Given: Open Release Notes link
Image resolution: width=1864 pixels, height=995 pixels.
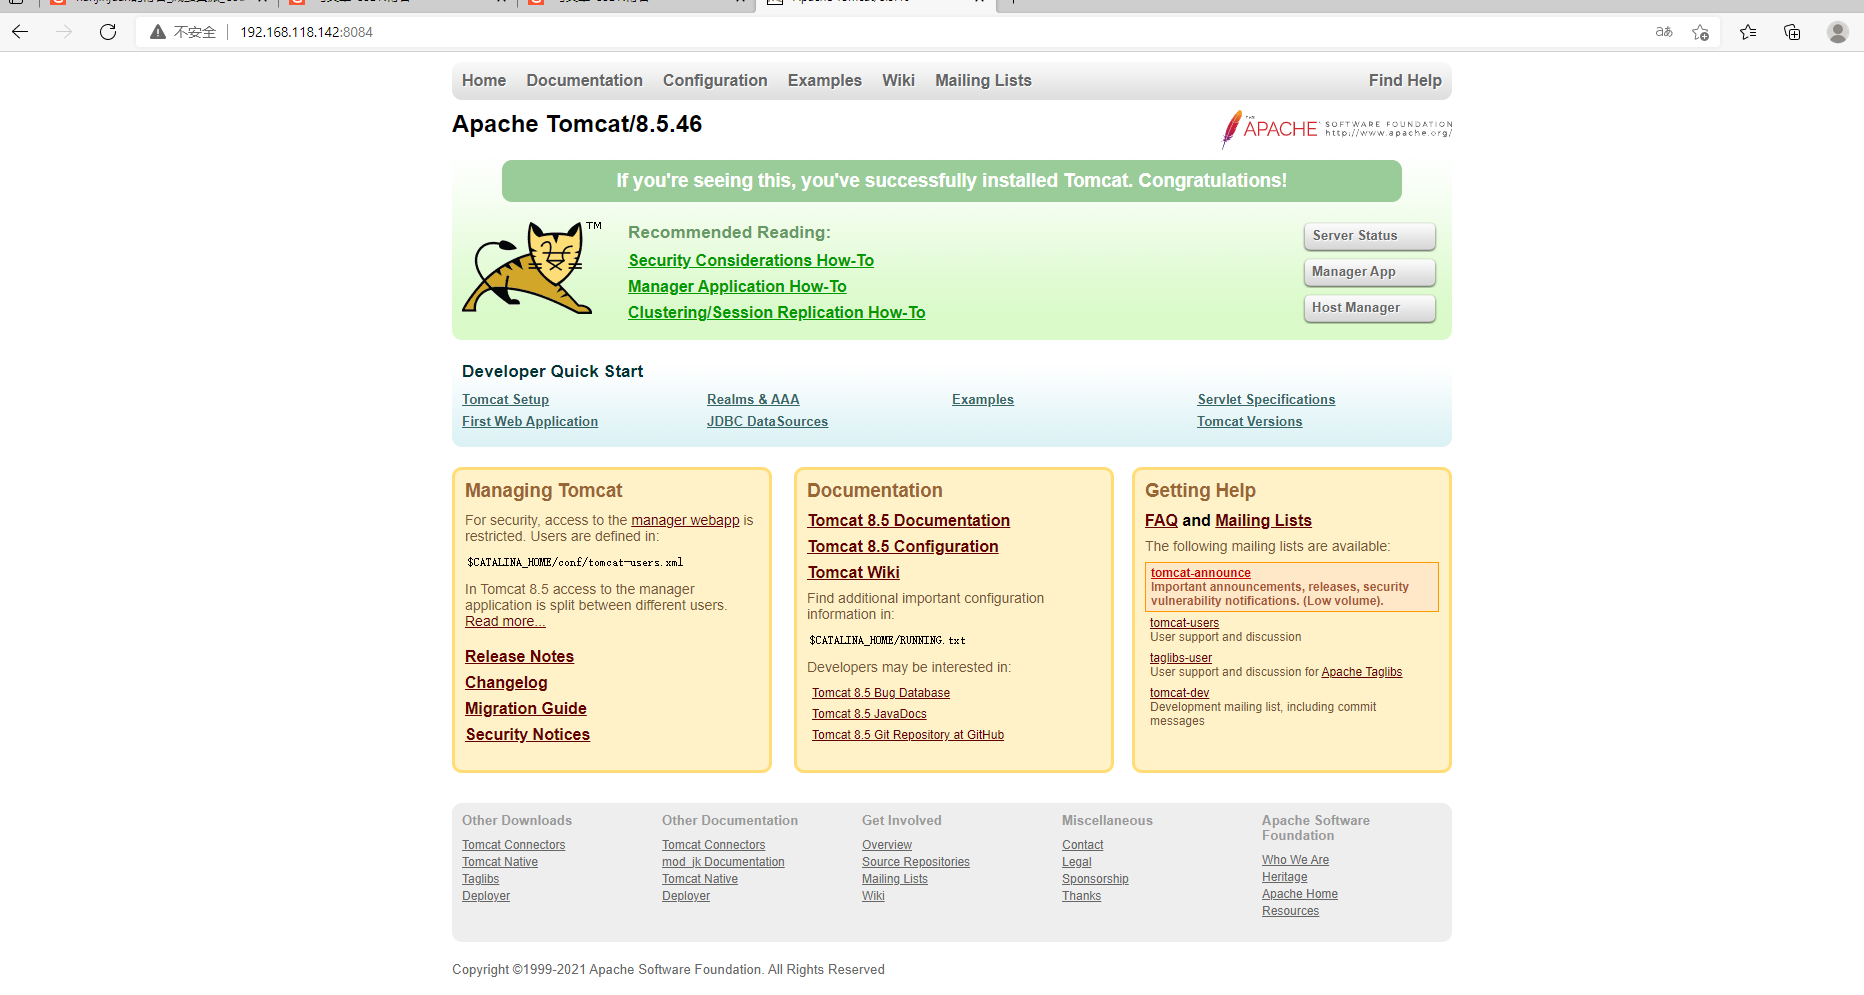Looking at the screenshot, I should [519, 657].
